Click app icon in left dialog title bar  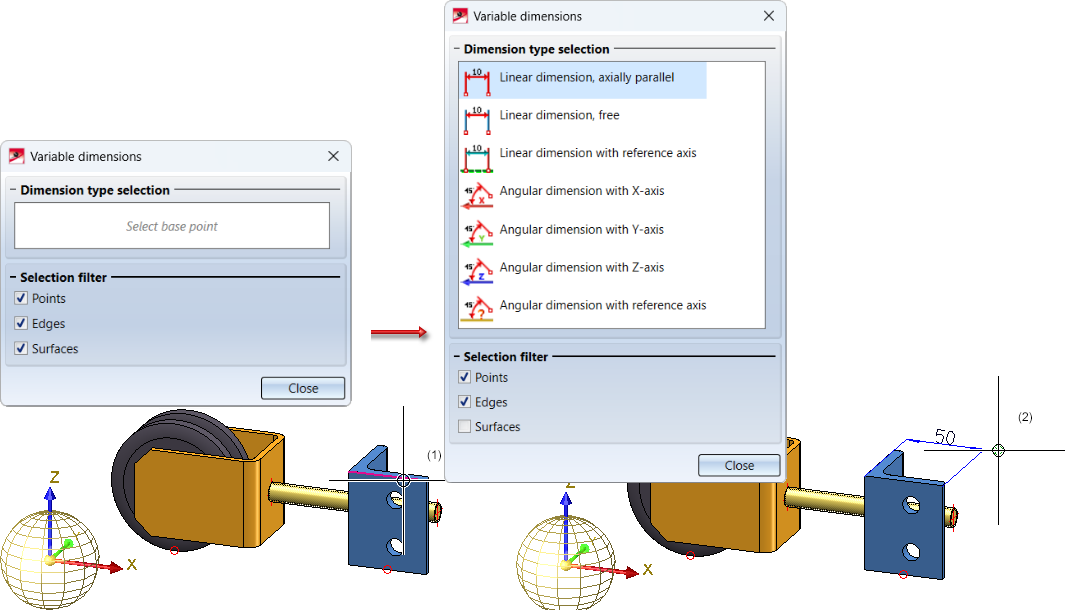16,156
